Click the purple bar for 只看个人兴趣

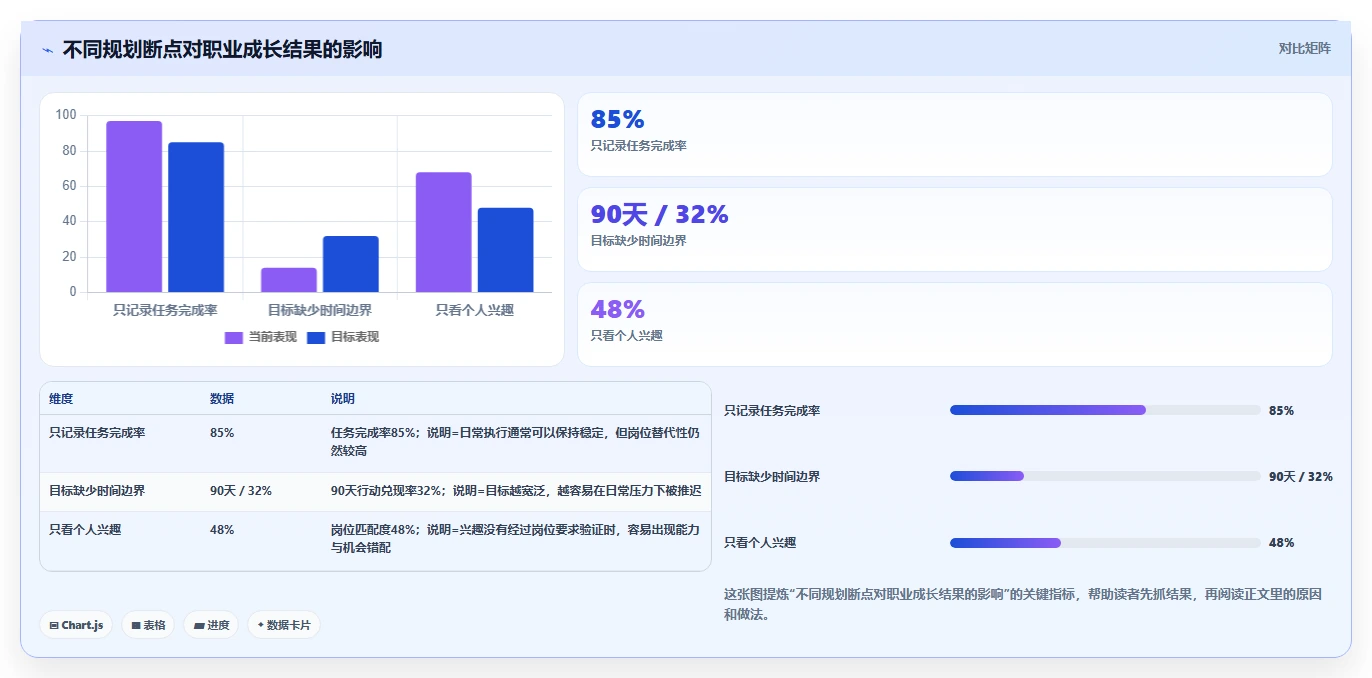pyautogui.click(x=444, y=232)
